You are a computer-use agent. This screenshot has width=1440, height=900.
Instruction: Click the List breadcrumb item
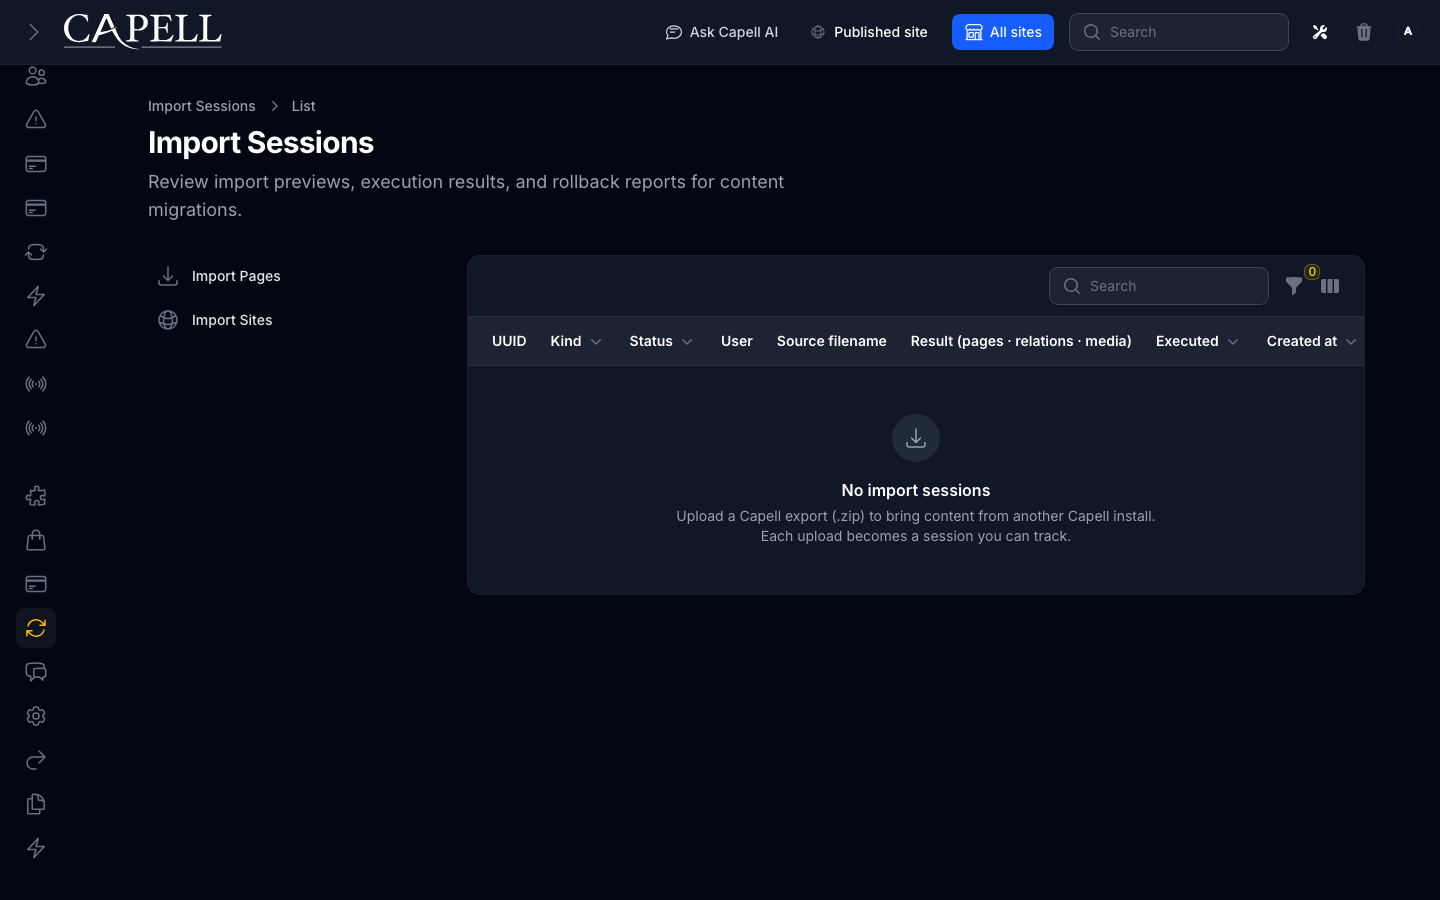[303, 106]
